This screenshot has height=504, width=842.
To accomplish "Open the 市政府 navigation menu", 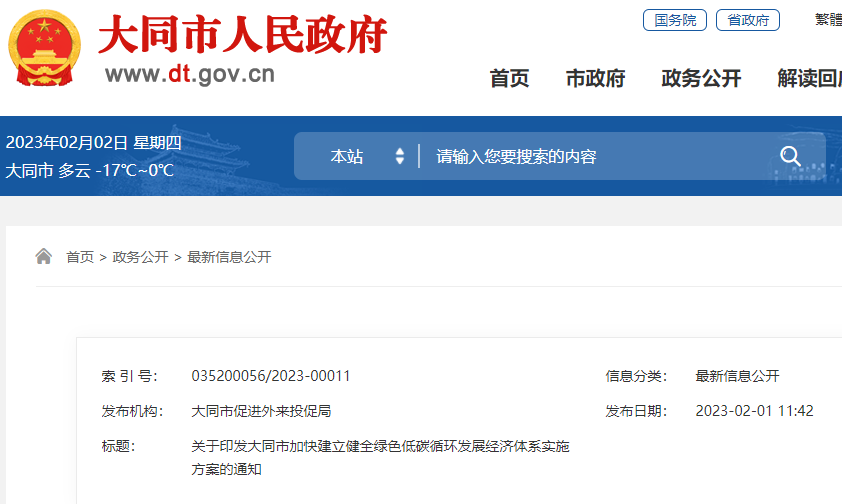I will 595,79.
